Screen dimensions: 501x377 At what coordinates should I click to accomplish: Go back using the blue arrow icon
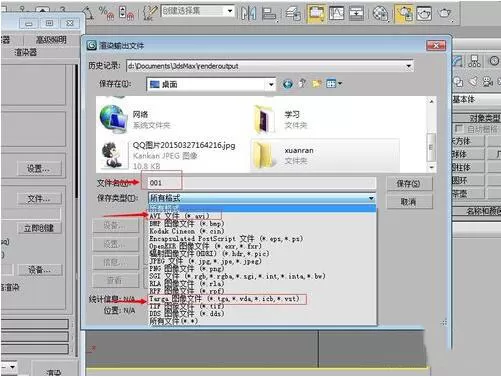pos(288,84)
